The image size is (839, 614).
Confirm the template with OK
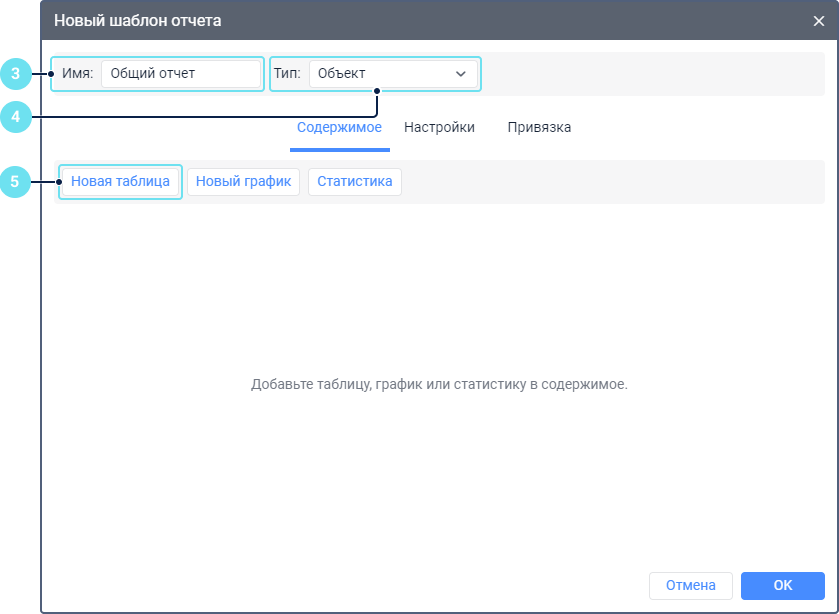point(782,585)
